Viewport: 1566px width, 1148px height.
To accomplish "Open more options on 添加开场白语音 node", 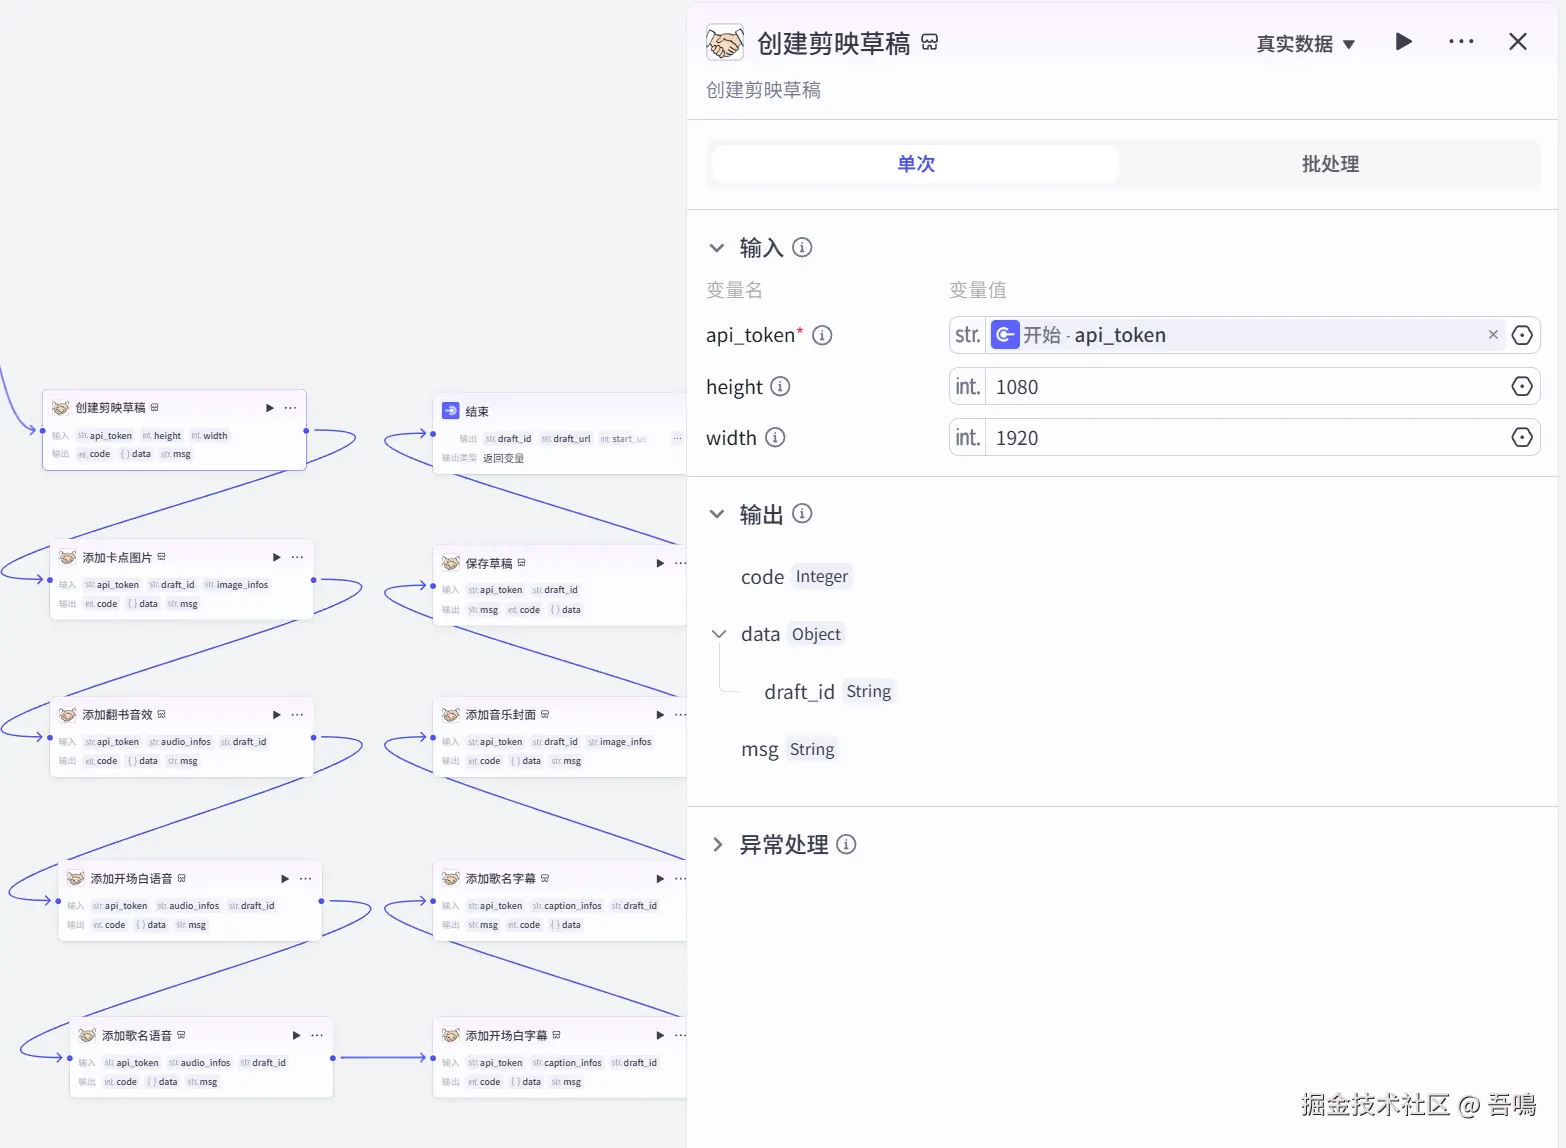I will (305, 878).
